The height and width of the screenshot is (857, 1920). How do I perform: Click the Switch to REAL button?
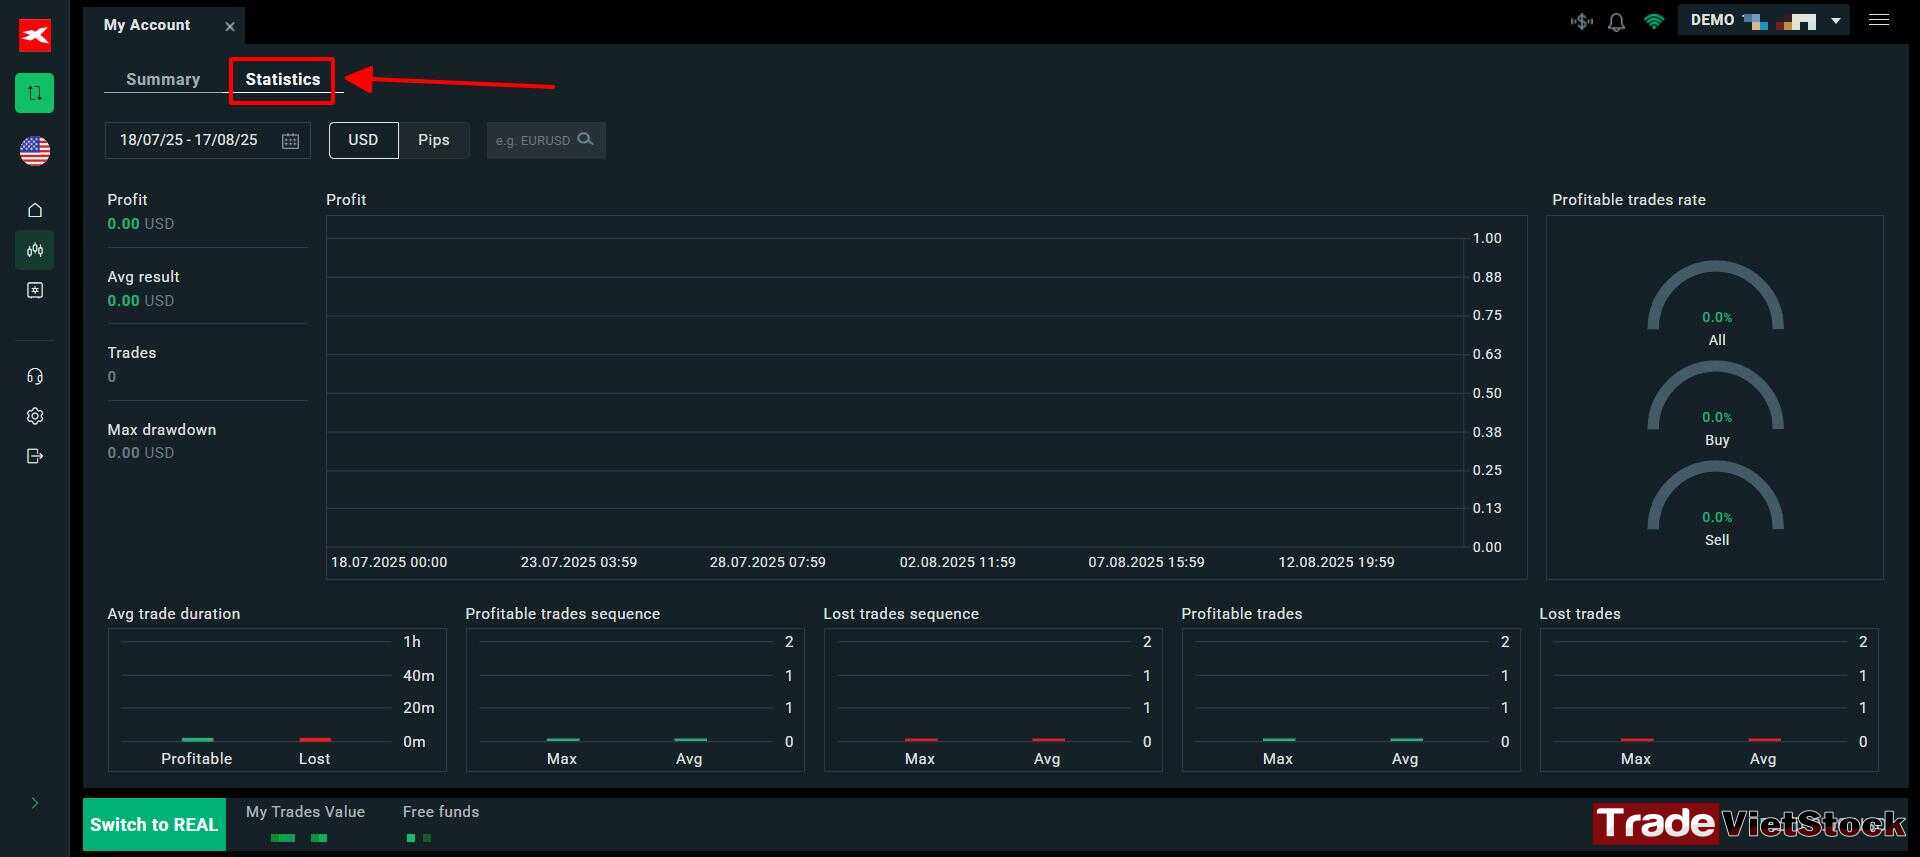(x=154, y=825)
